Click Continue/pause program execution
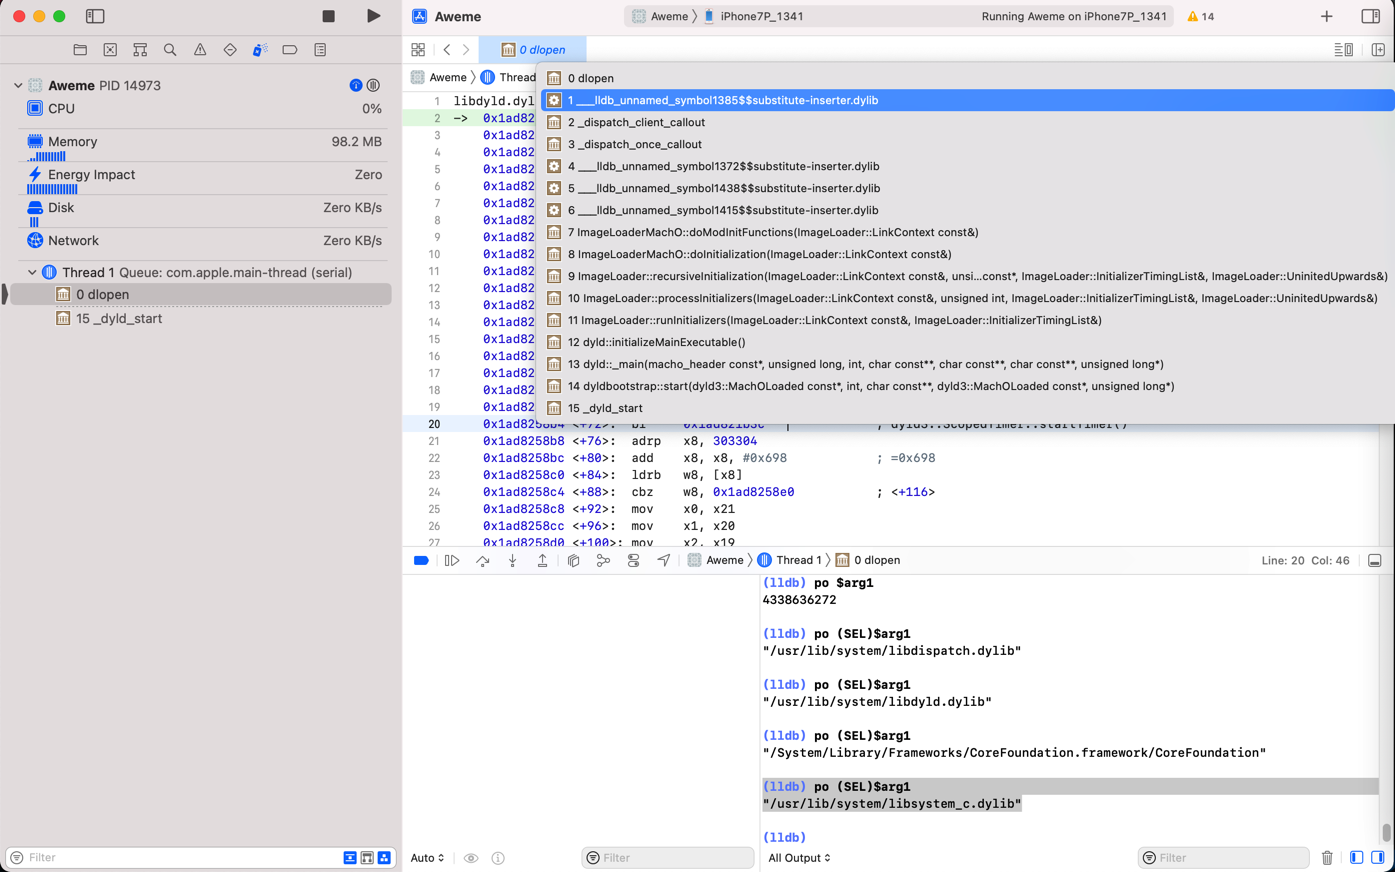The height and width of the screenshot is (872, 1395). (x=452, y=561)
